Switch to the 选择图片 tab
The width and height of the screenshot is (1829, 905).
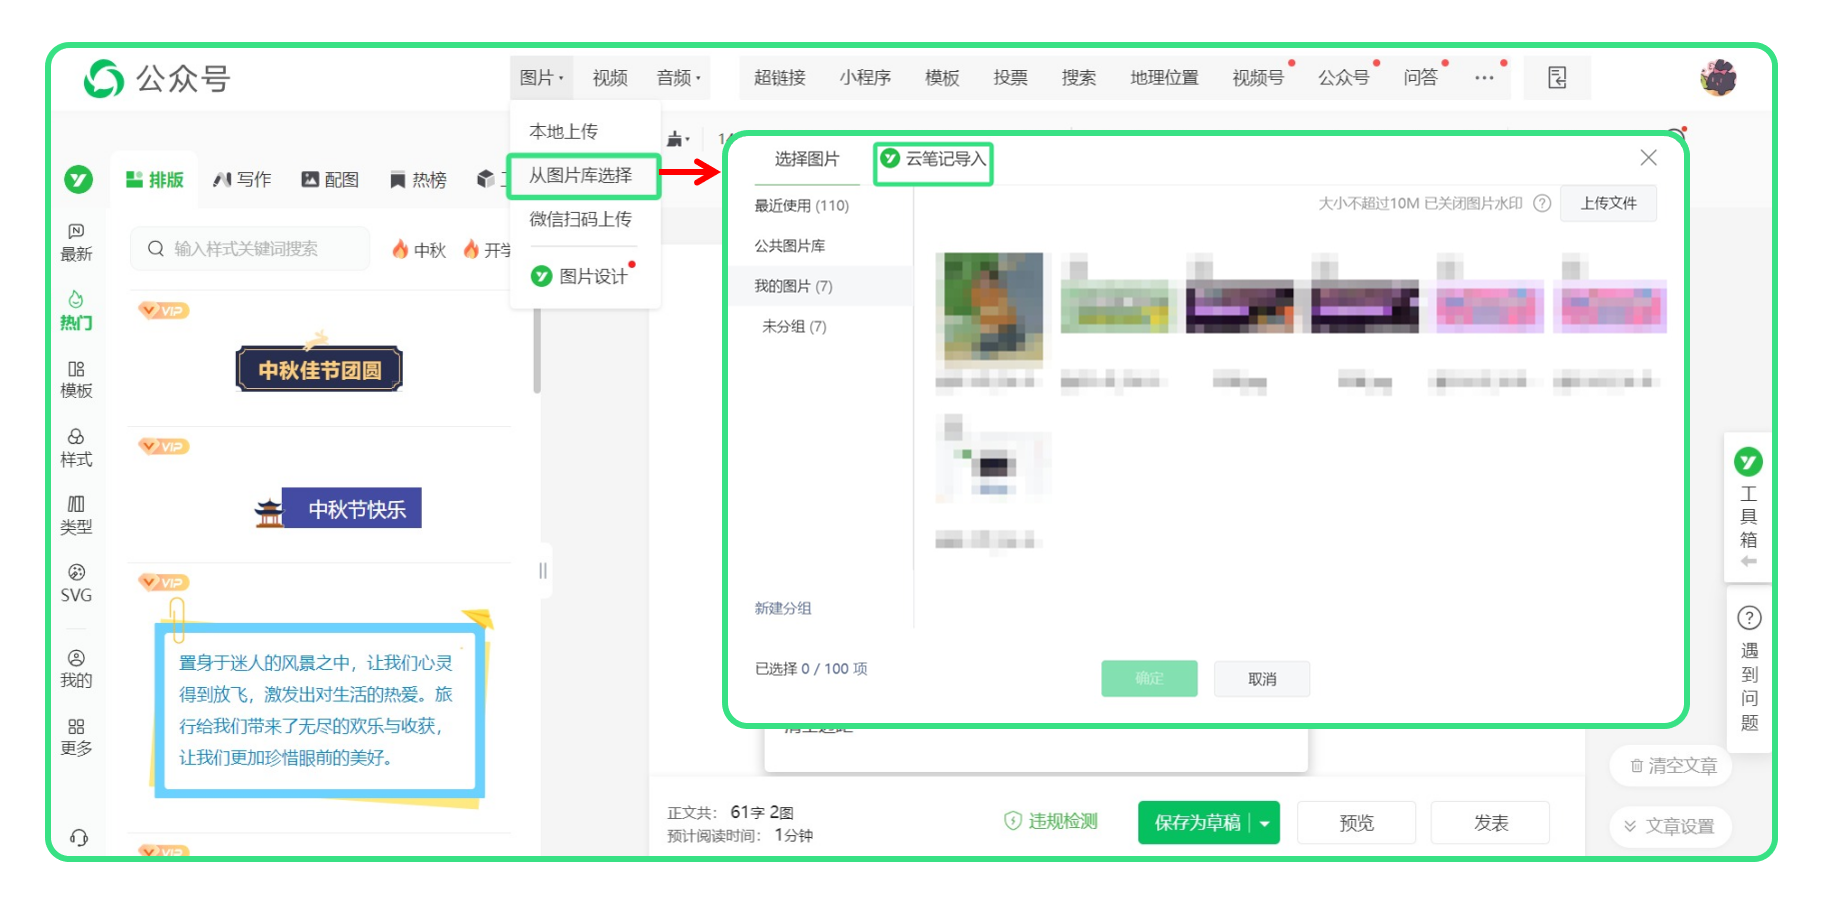807,159
